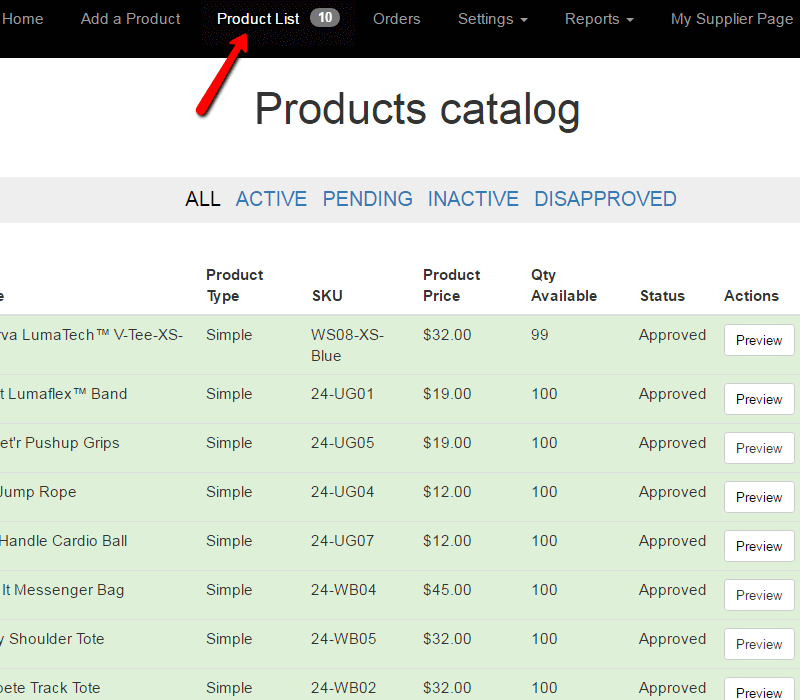This screenshot has width=800, height=700.
Task: Preview the WS08-XS-Blue V-Tee product
Action: point(759,340)
